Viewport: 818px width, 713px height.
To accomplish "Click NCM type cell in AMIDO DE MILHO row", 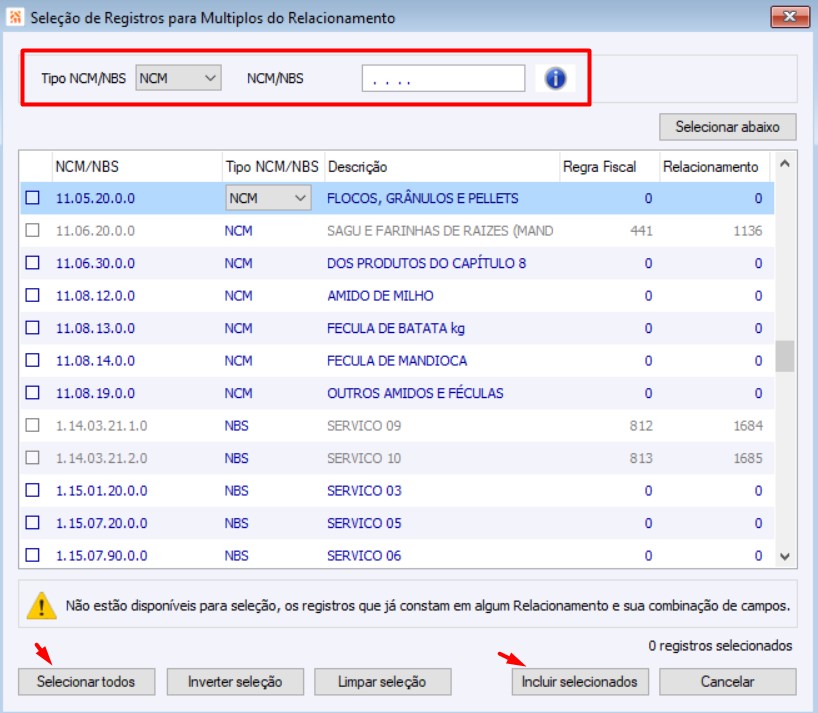I will (238, 296).
